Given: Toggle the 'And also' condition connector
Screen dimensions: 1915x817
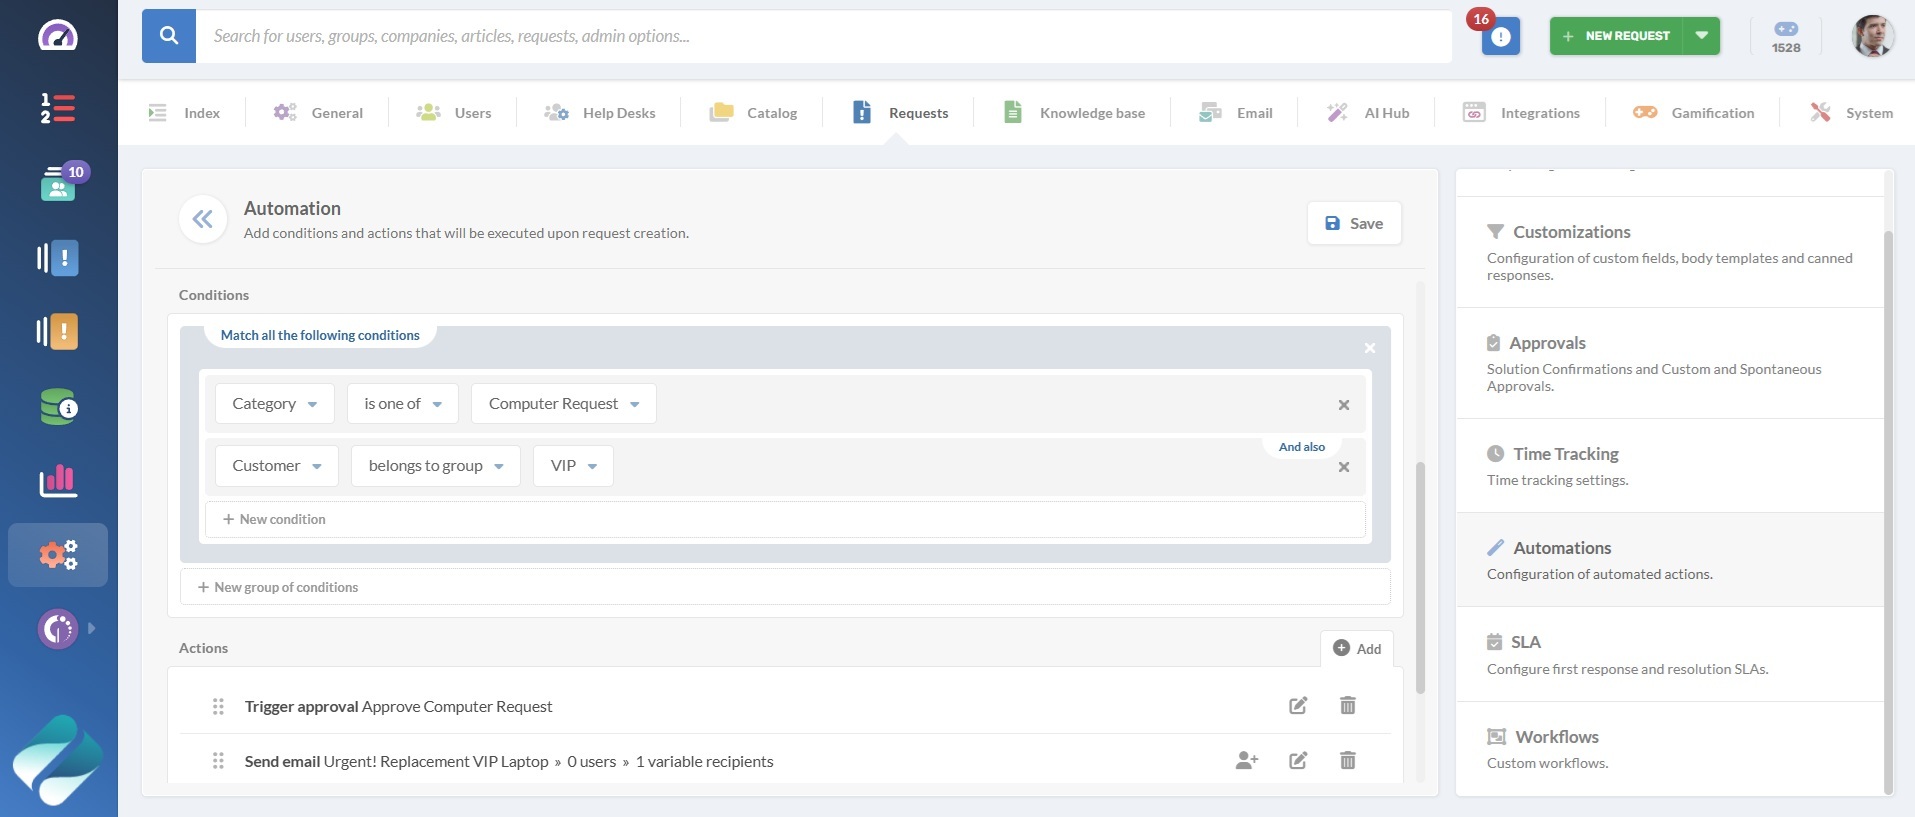Looking at the screenshot, I should [x=1301, y=447].
